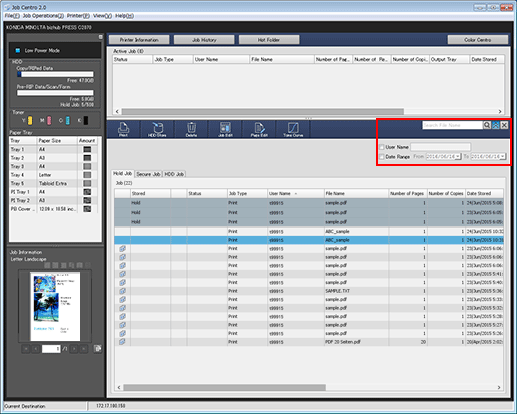Click the Printer Information button
This screenshot has height=414, width=517.
pyautogui.click(x=139, y=40)
